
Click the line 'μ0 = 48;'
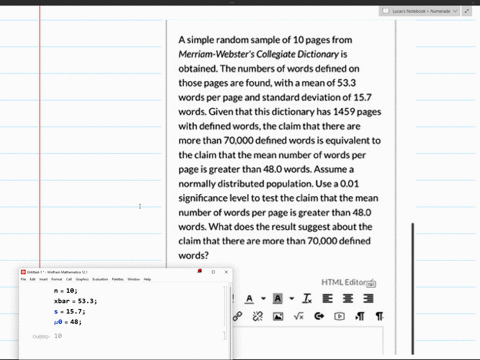[68, 322]
